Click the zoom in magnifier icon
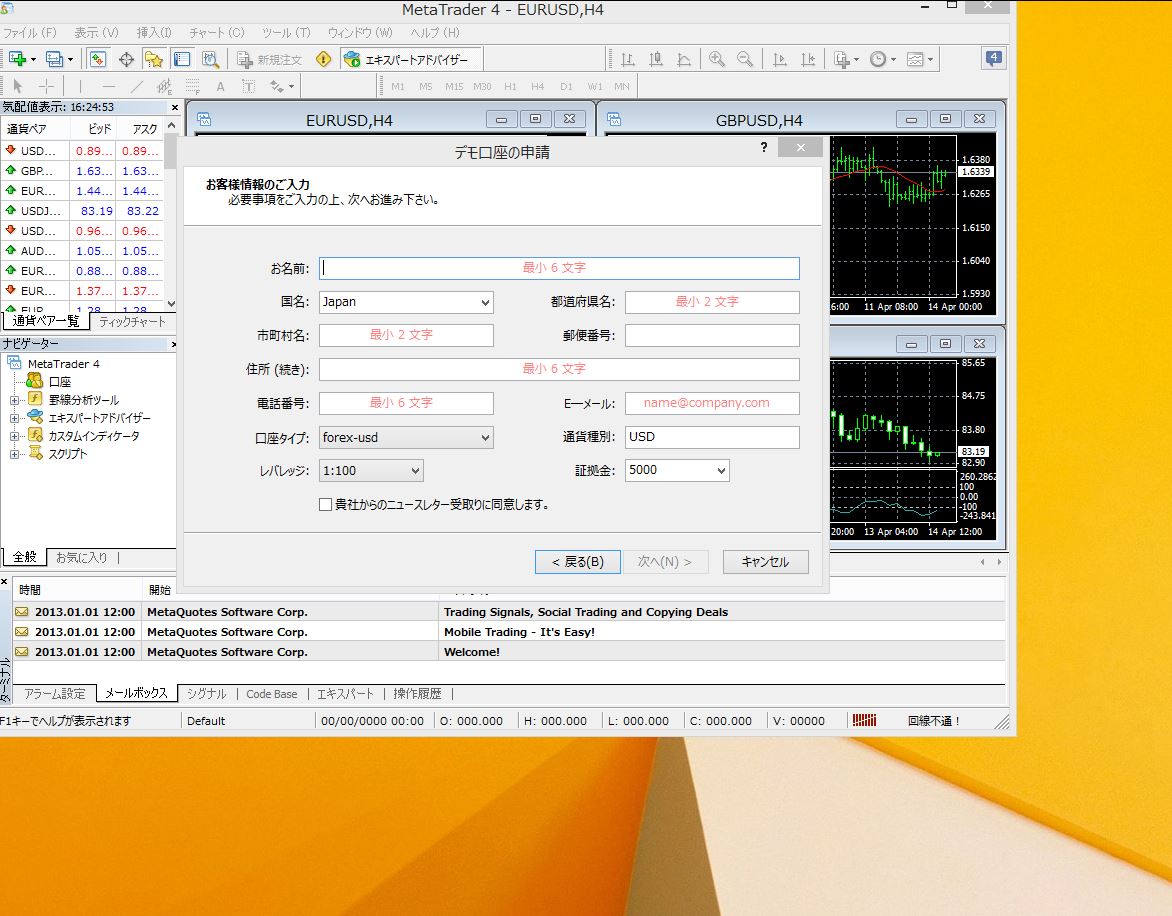The image size is (1172, 916). coord(717,59)
